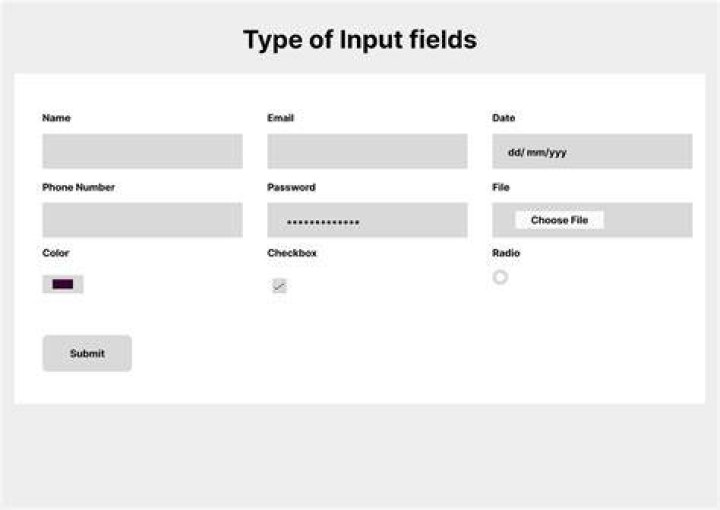Click the File label above file chooser

pos(501,187)
